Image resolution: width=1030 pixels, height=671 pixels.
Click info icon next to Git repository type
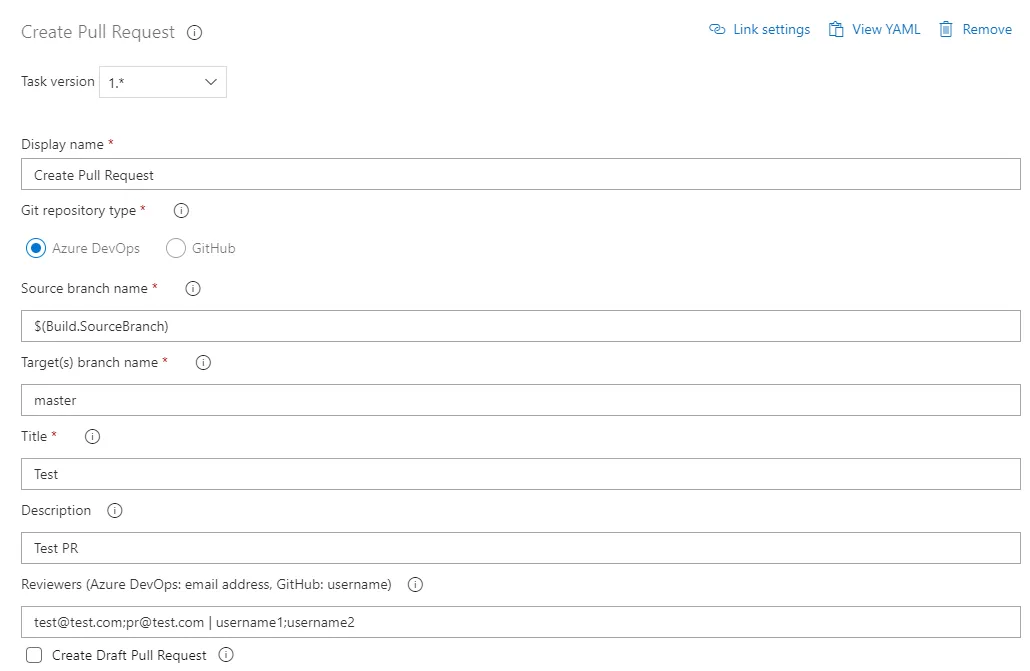[x=182, y=211]
